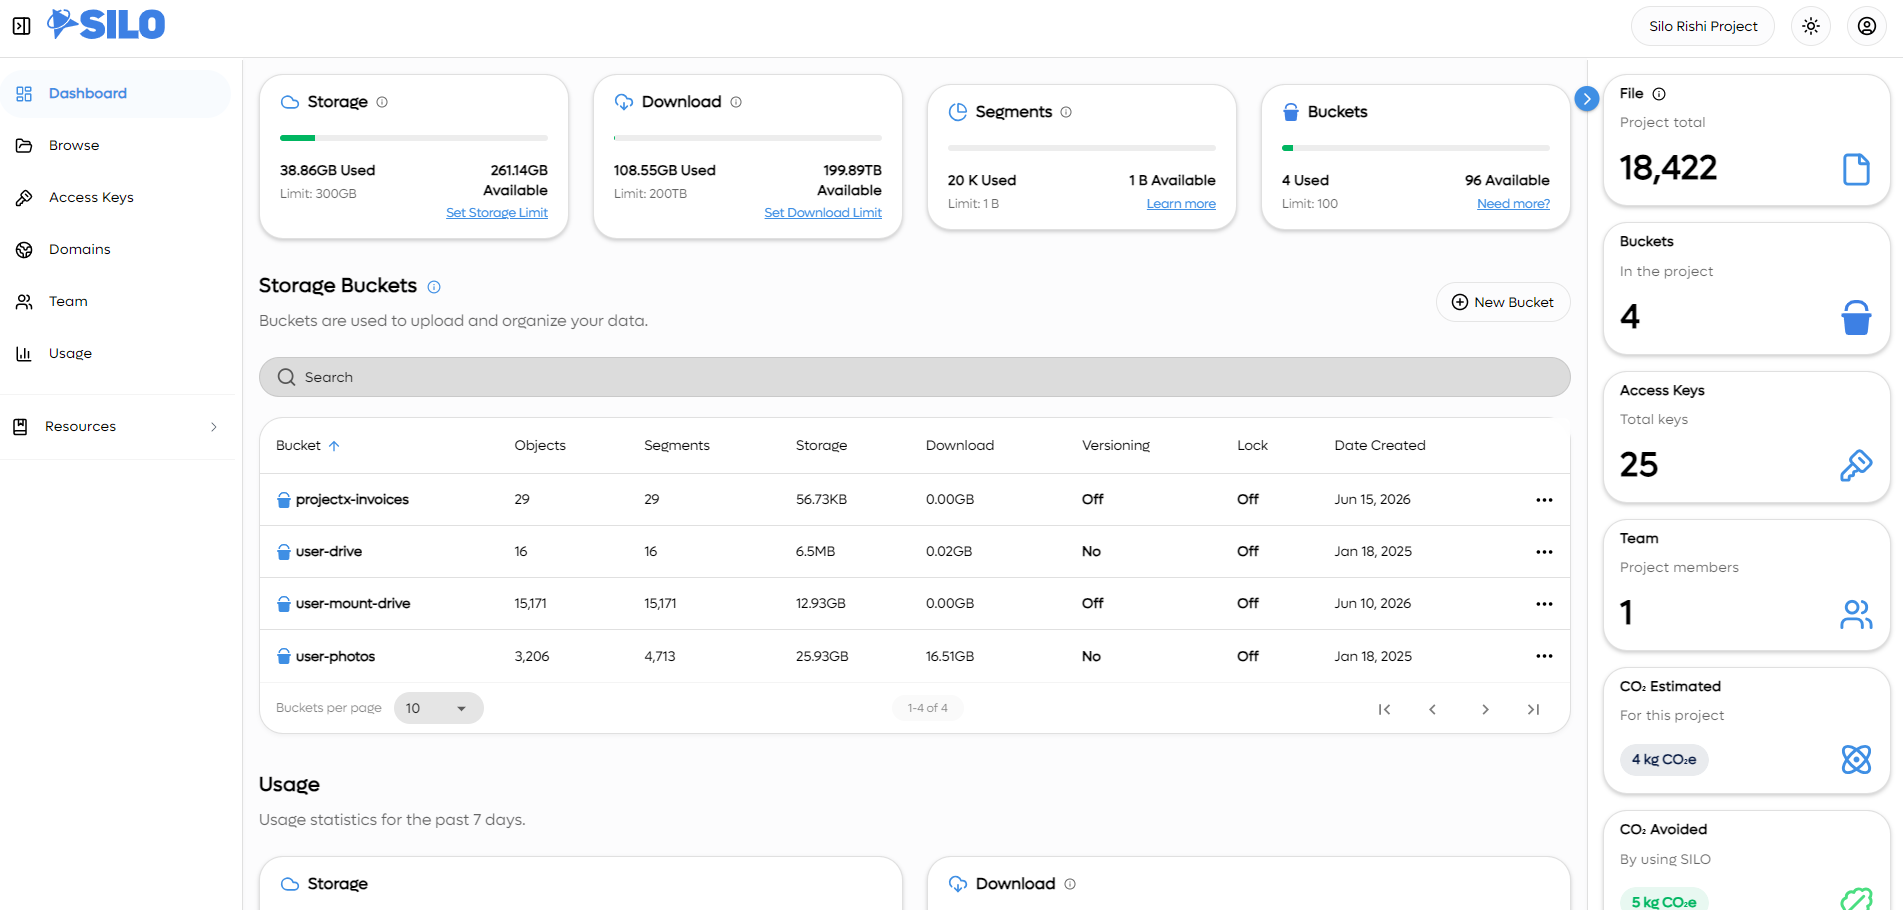Go to first page of buckets
The image size is (1903, 910).
click(x=1384, y=709)
